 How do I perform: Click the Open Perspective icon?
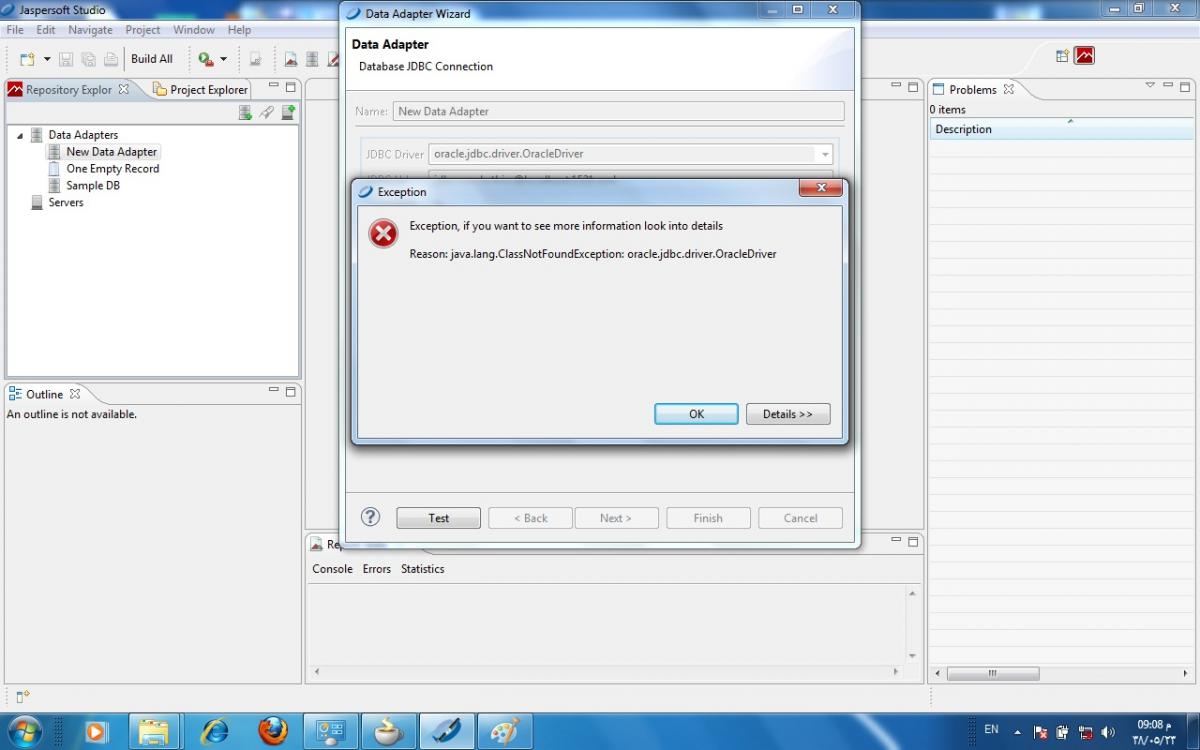pyautogui.click(x=1062, y=56)
